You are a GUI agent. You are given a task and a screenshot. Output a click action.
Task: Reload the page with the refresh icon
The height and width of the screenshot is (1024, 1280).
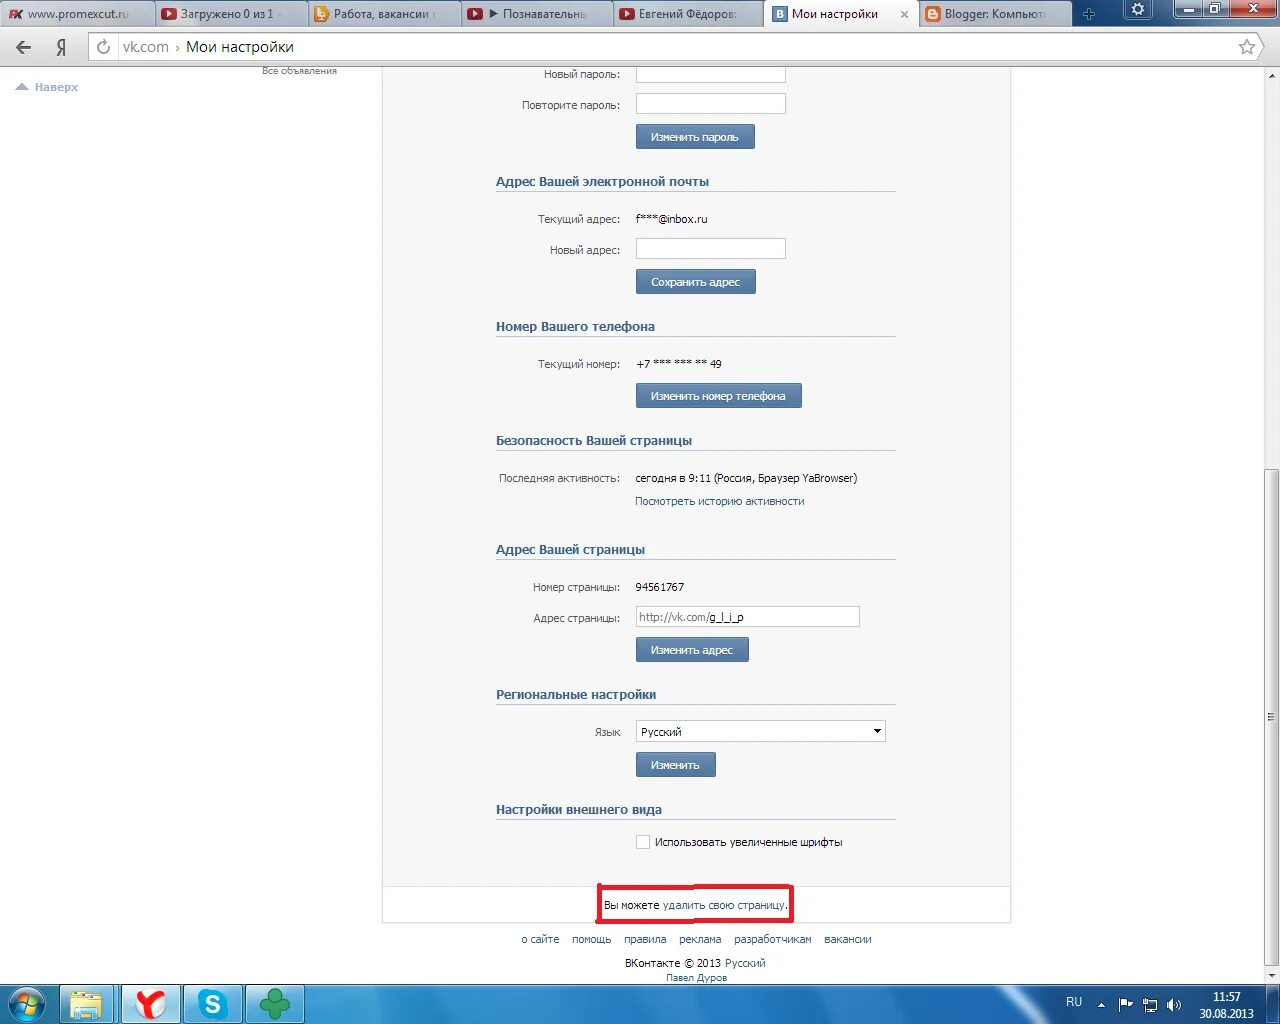pos(103,47)
